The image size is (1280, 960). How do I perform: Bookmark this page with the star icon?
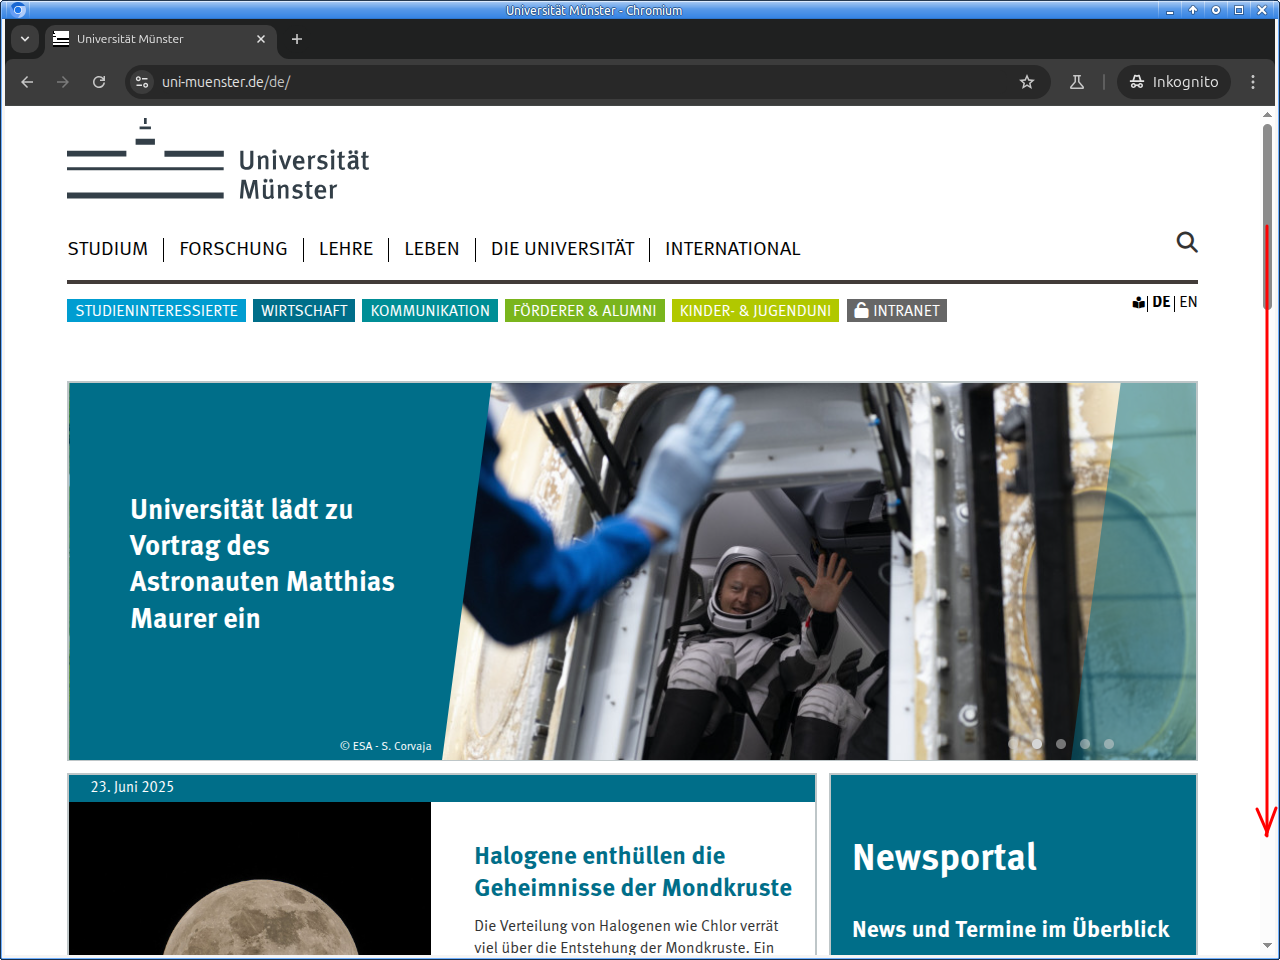click(x=1026, y=82)
